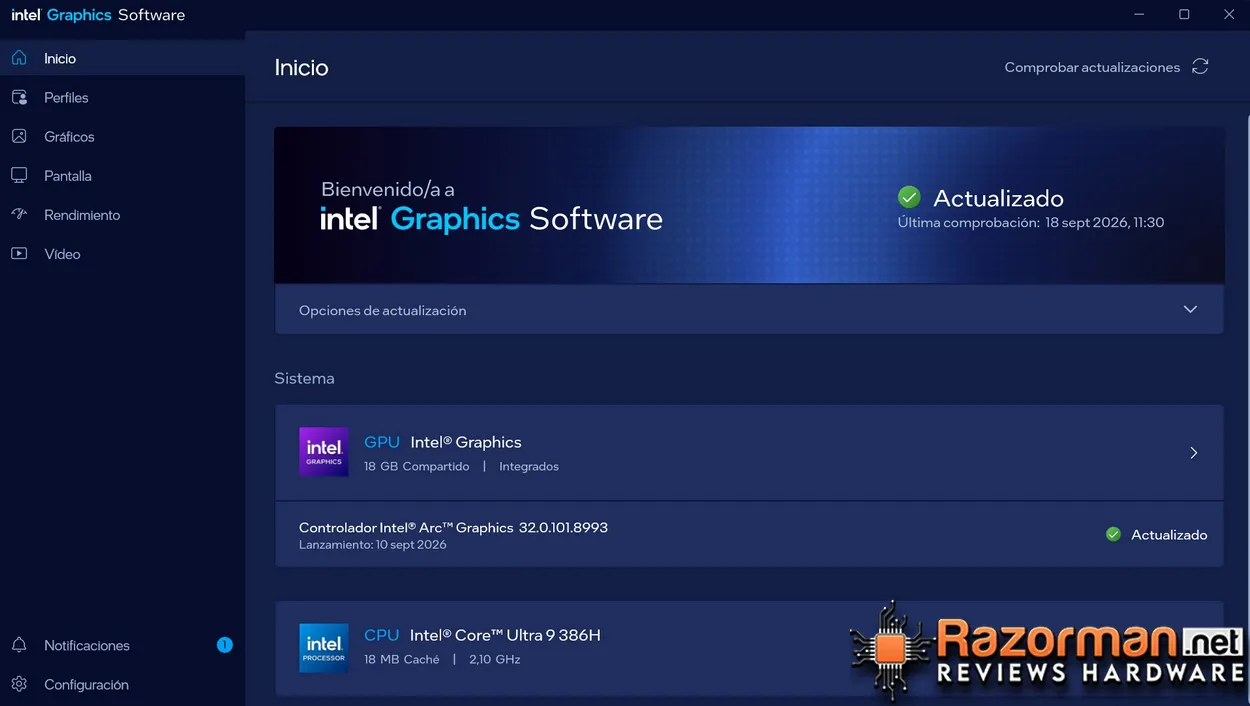The image size is (1250, 706).
Task: Click the blue Intel Processor CPU logo
Action: (324, 648)
